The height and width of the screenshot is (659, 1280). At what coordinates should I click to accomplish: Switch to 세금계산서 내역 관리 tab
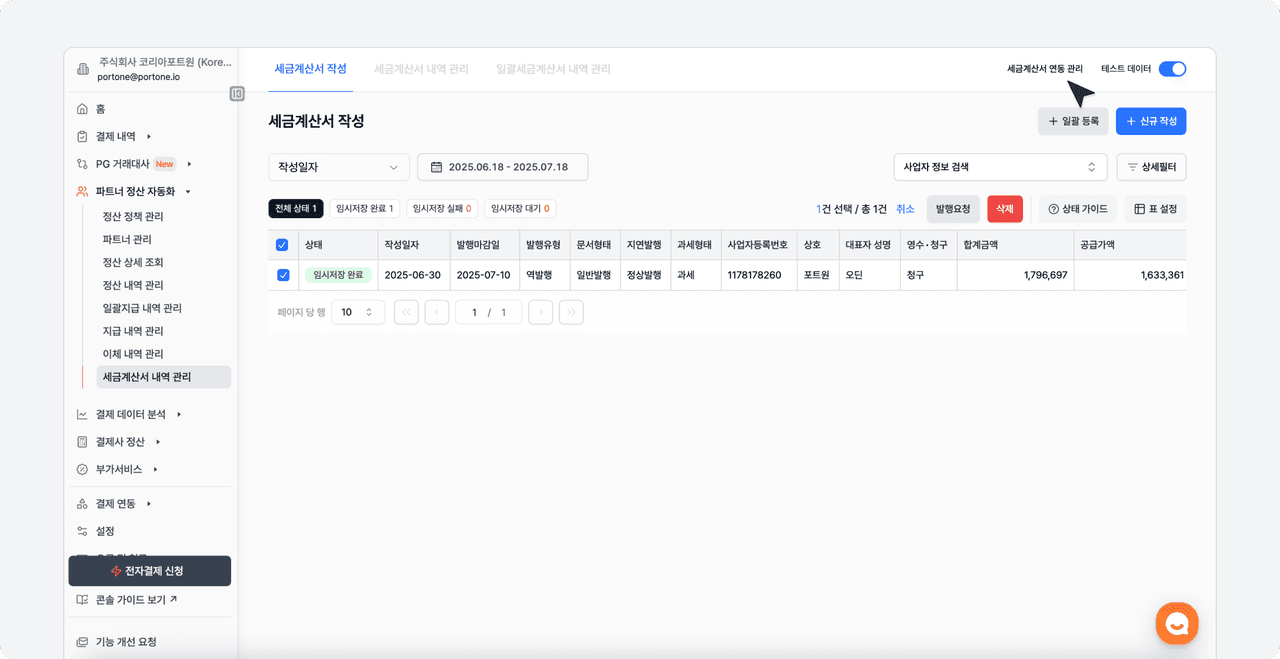click(x=421, y=69)
